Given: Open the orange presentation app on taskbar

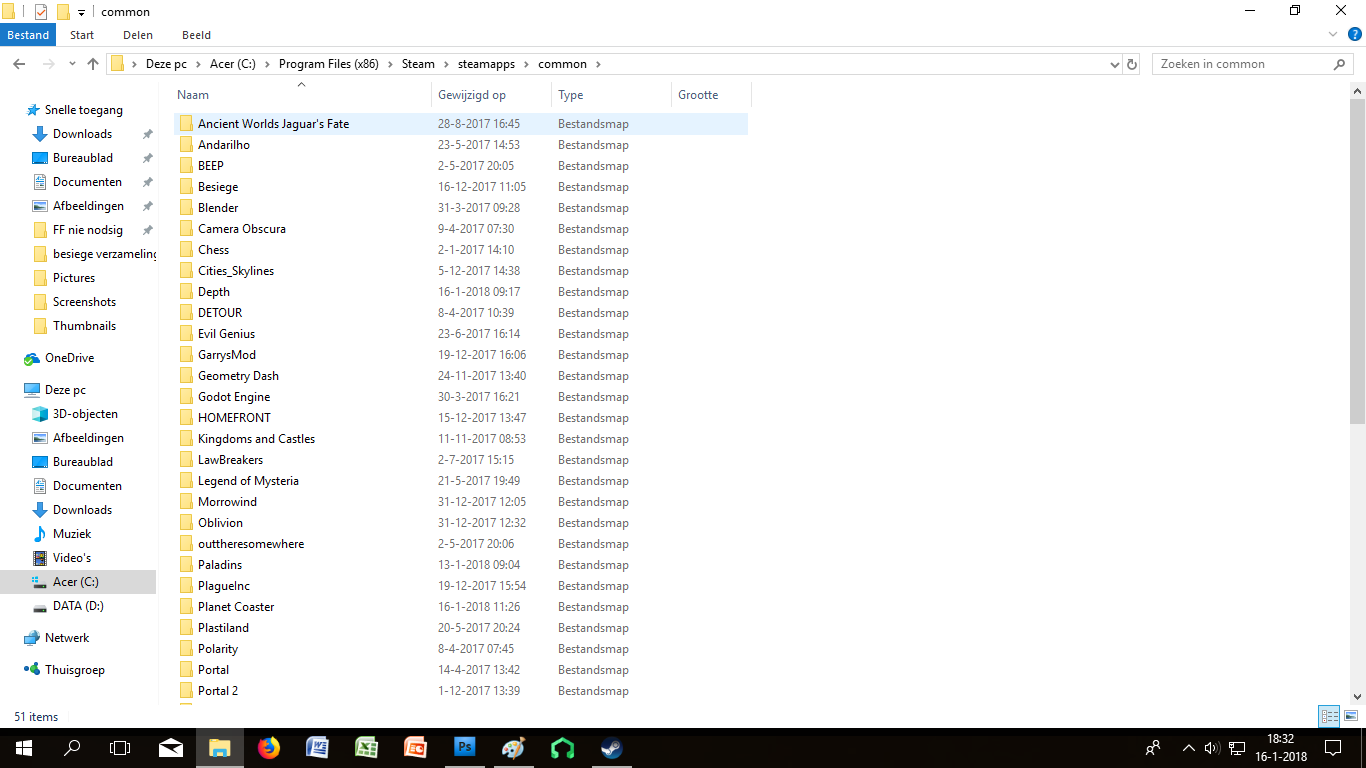Looking at the screenshot, I should tap(415, 747).
